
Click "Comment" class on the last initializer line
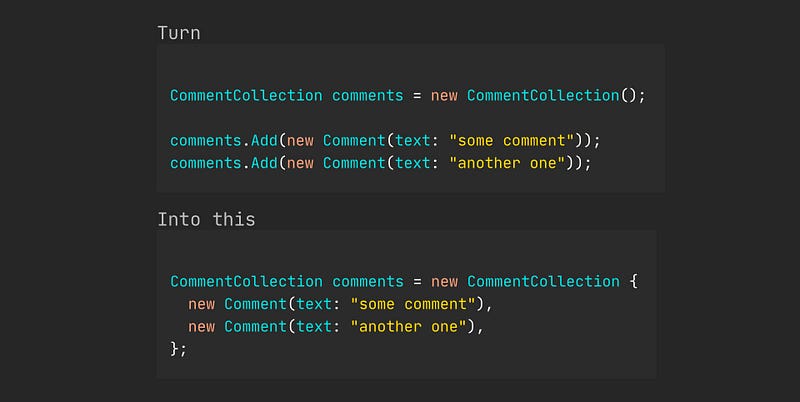(x=255, y=326)
